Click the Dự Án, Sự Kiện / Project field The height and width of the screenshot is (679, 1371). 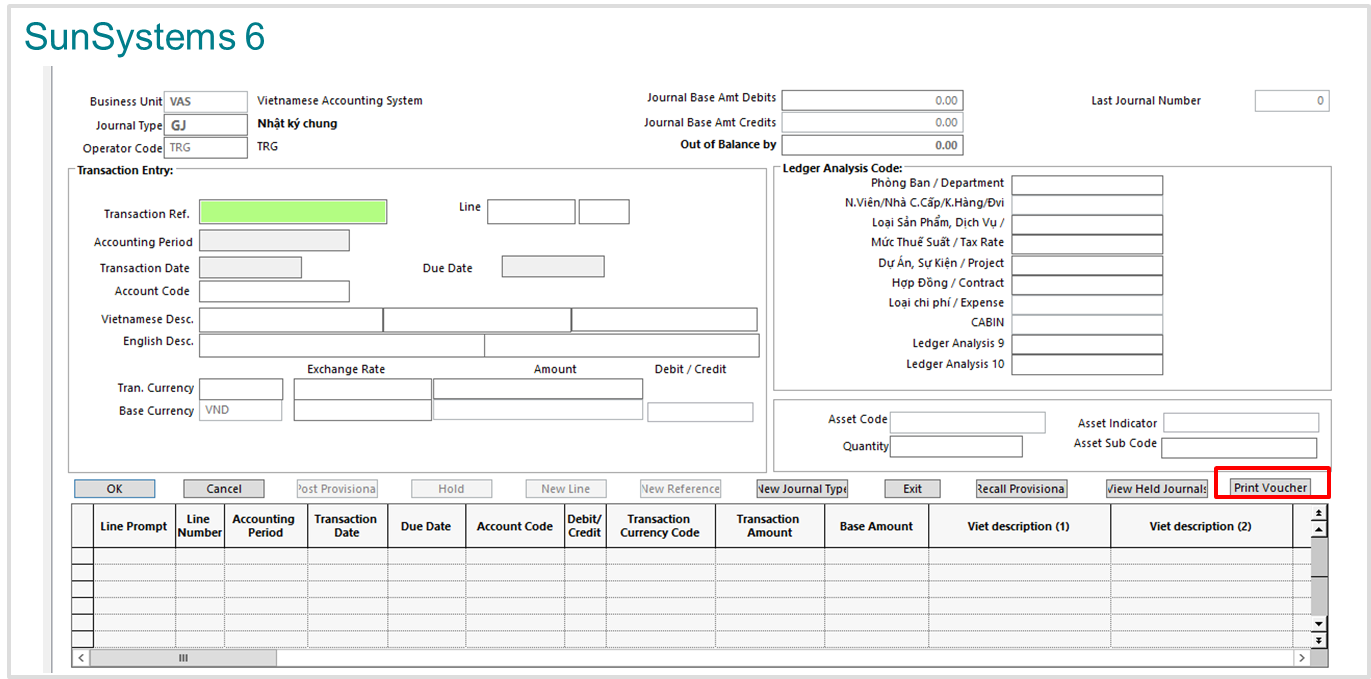coord(1087,265)
